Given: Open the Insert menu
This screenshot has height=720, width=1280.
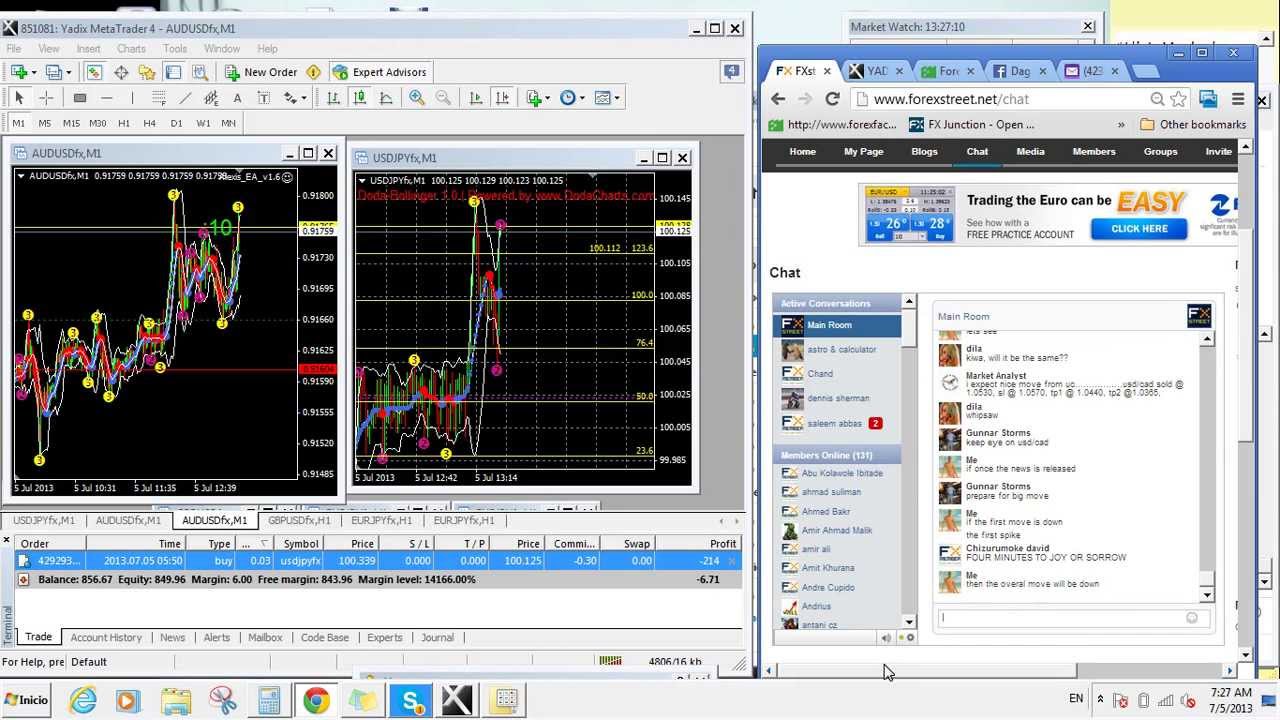Looking at the screenshot, I should pos(88,48).
